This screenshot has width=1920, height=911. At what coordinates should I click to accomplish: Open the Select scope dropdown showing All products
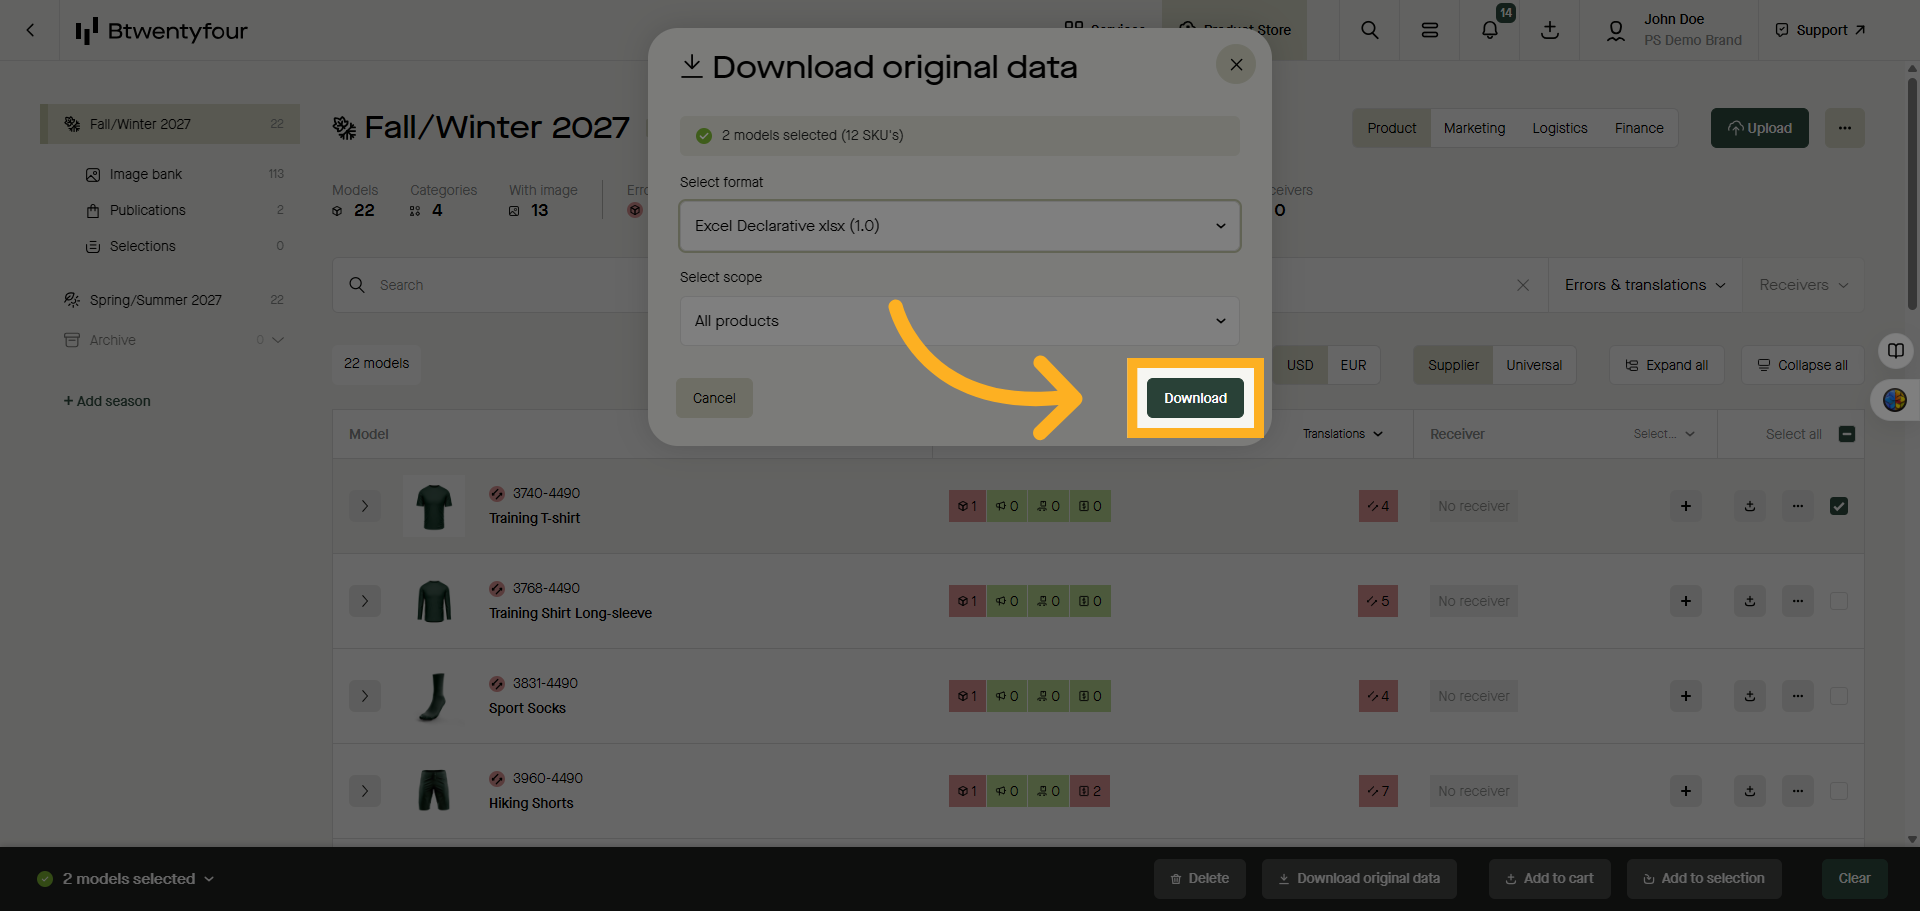[958, 321]
